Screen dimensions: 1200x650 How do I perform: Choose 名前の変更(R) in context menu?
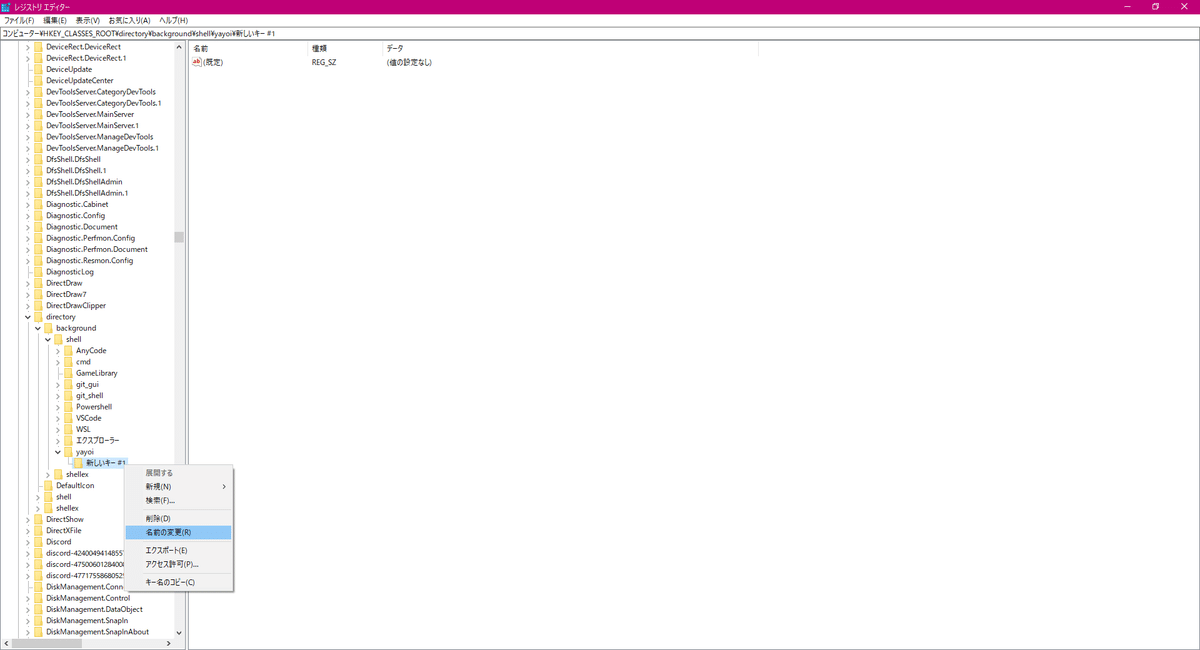coord(178,532)
